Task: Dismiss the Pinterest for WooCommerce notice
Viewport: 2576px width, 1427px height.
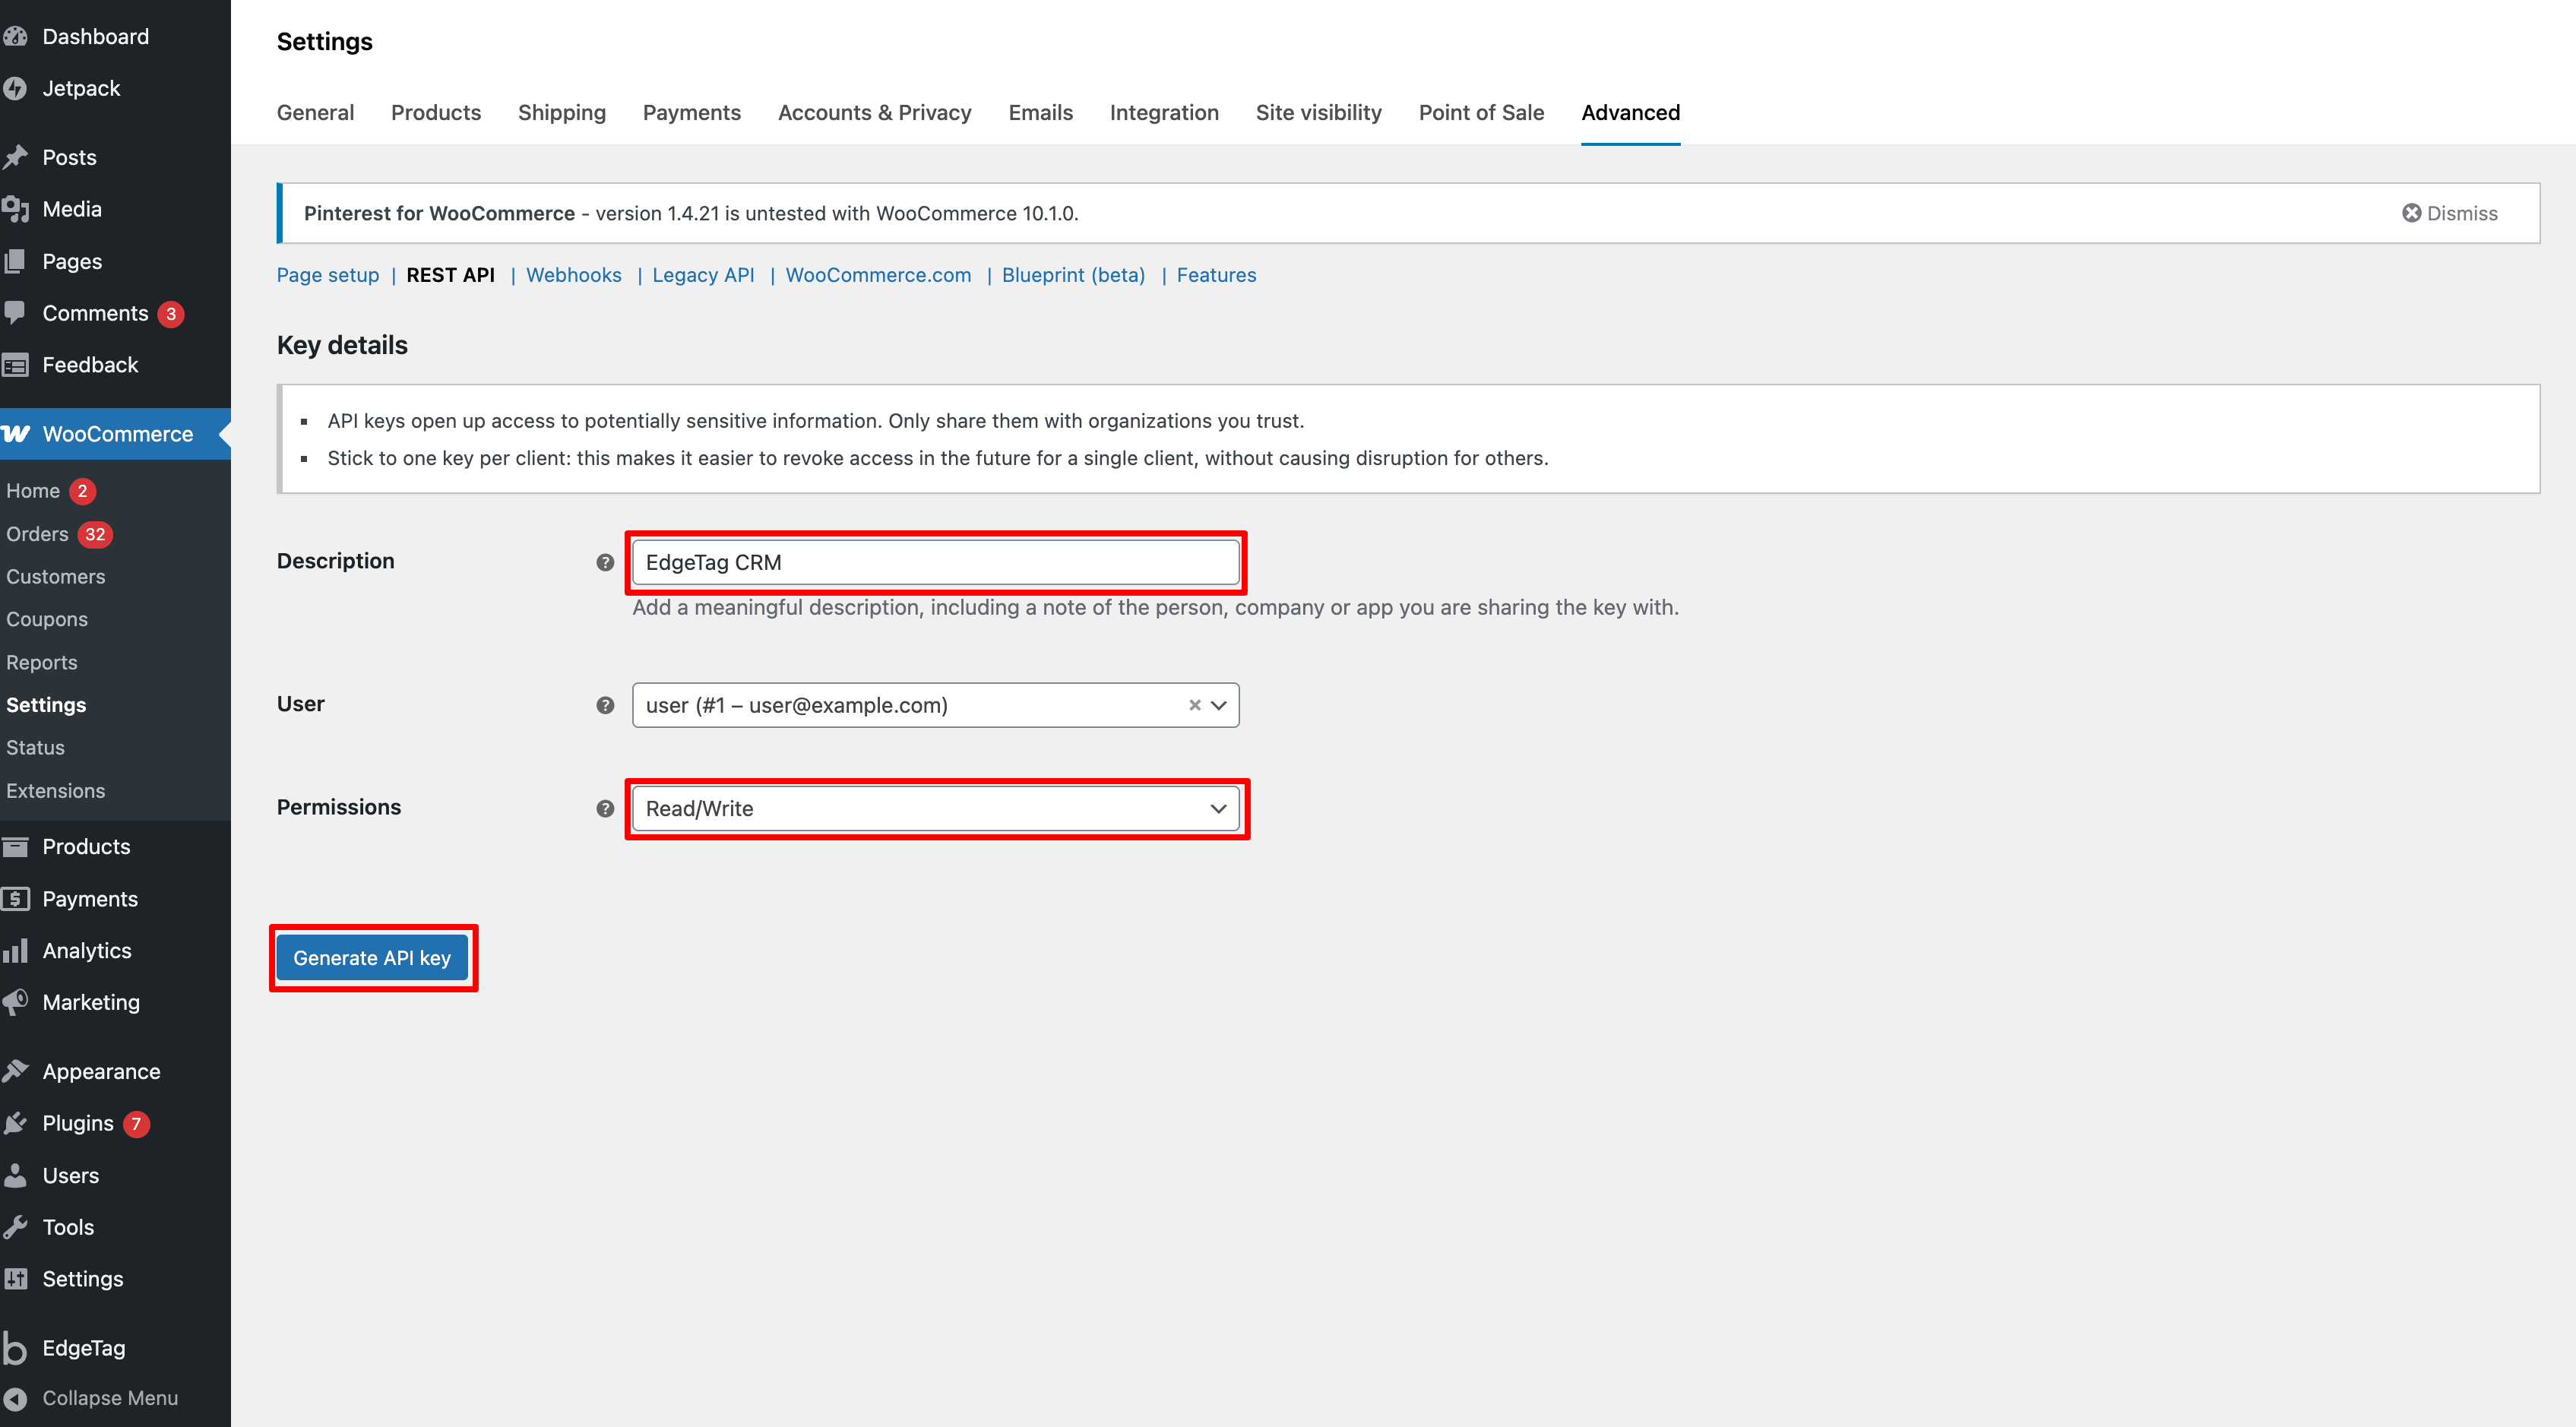Action: (x=2449, y=213)
